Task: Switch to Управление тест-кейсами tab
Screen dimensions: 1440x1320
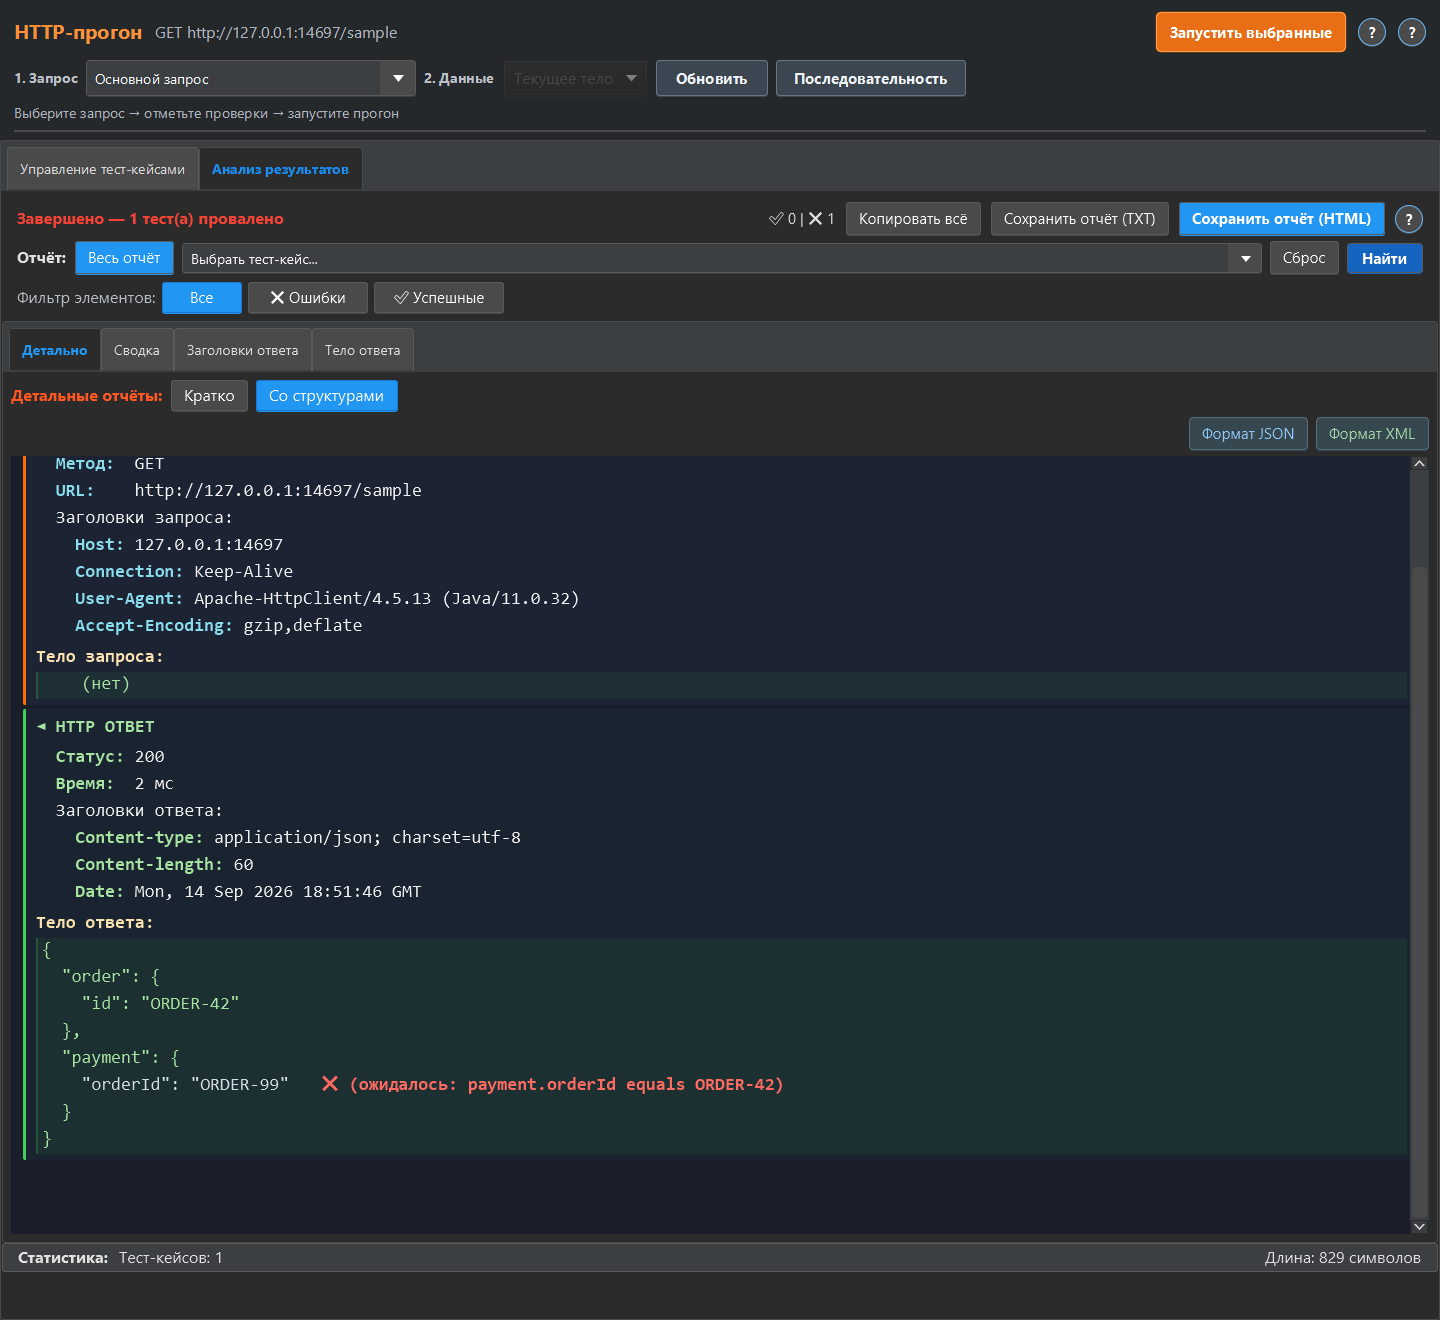Action: coord(102,169)
